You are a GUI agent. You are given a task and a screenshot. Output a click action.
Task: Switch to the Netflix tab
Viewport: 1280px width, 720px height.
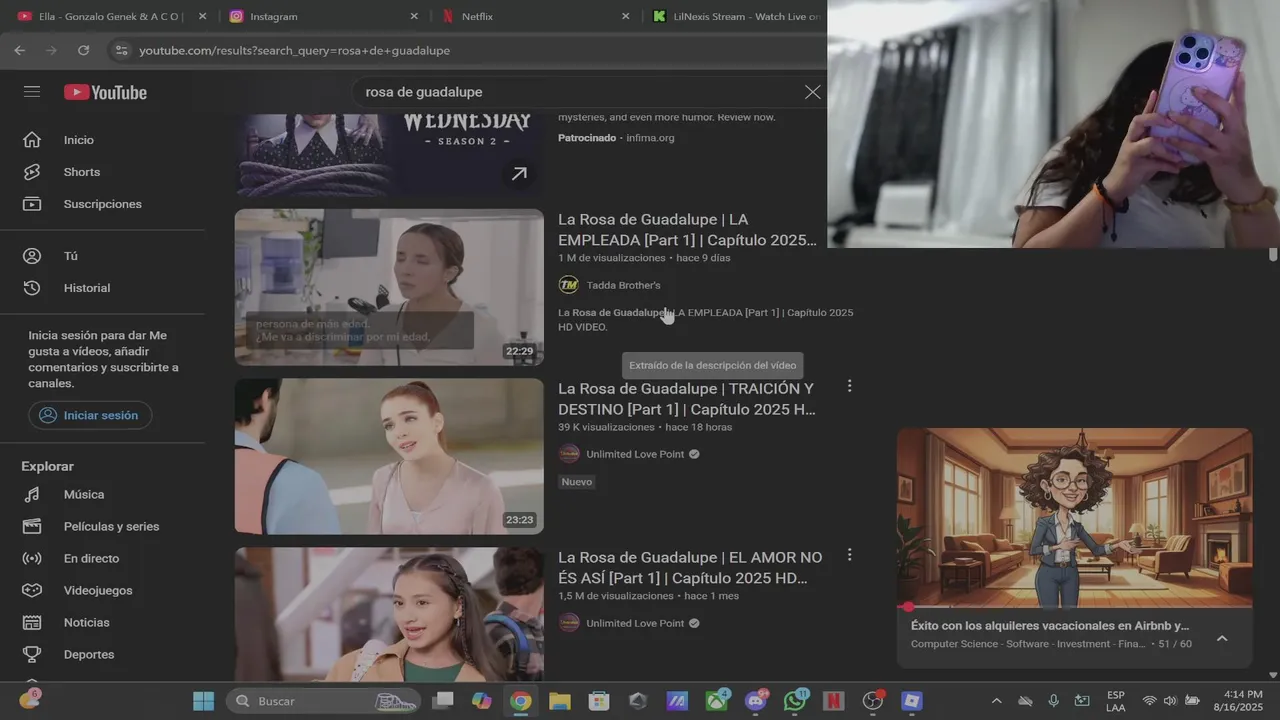[537, 16]
